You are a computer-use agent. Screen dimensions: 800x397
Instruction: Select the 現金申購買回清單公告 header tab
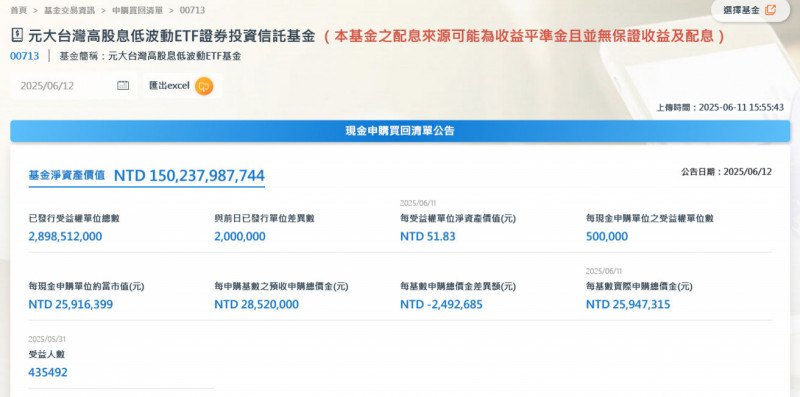400,131
